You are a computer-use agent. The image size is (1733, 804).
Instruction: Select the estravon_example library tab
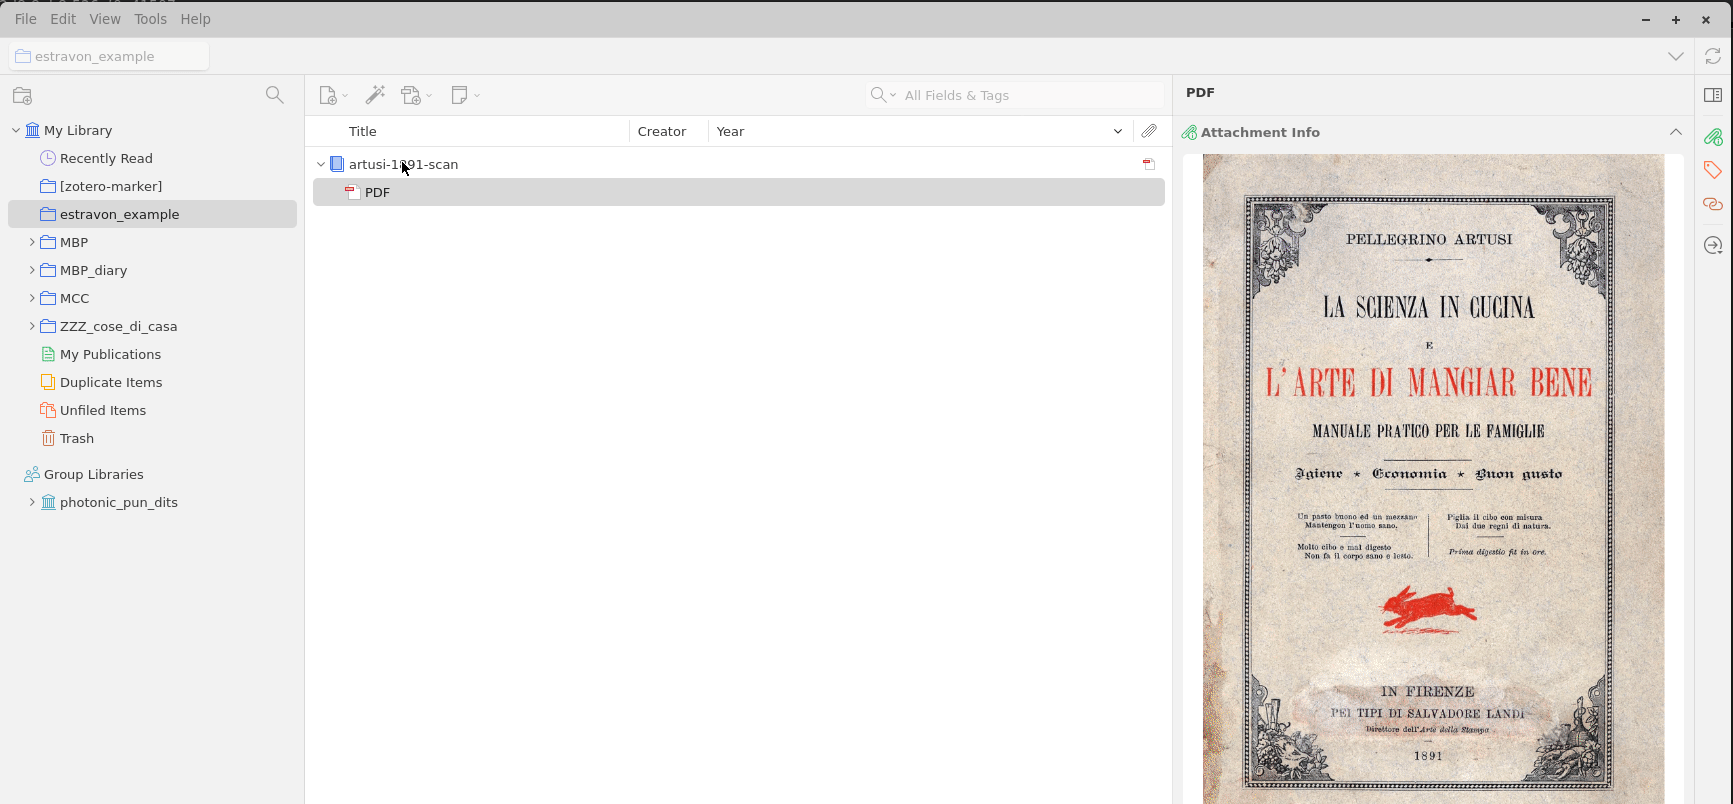(x=109, y=56)
